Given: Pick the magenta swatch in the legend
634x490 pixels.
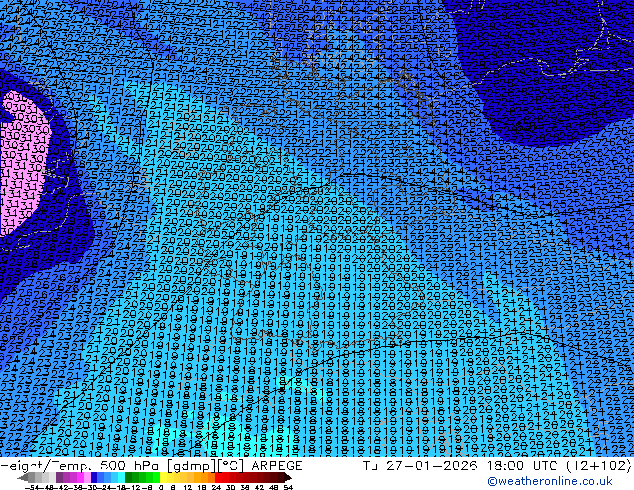Looking at the screenshot, I should (x=79, y=478).
